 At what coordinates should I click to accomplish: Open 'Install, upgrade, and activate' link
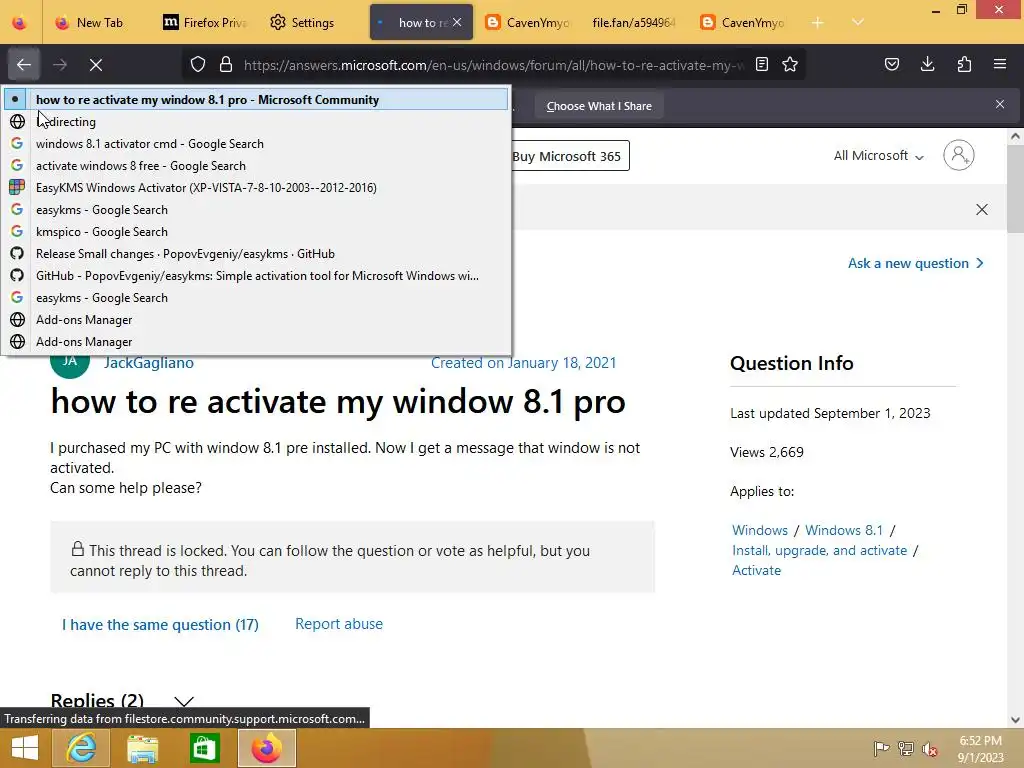tap(820, 551)
